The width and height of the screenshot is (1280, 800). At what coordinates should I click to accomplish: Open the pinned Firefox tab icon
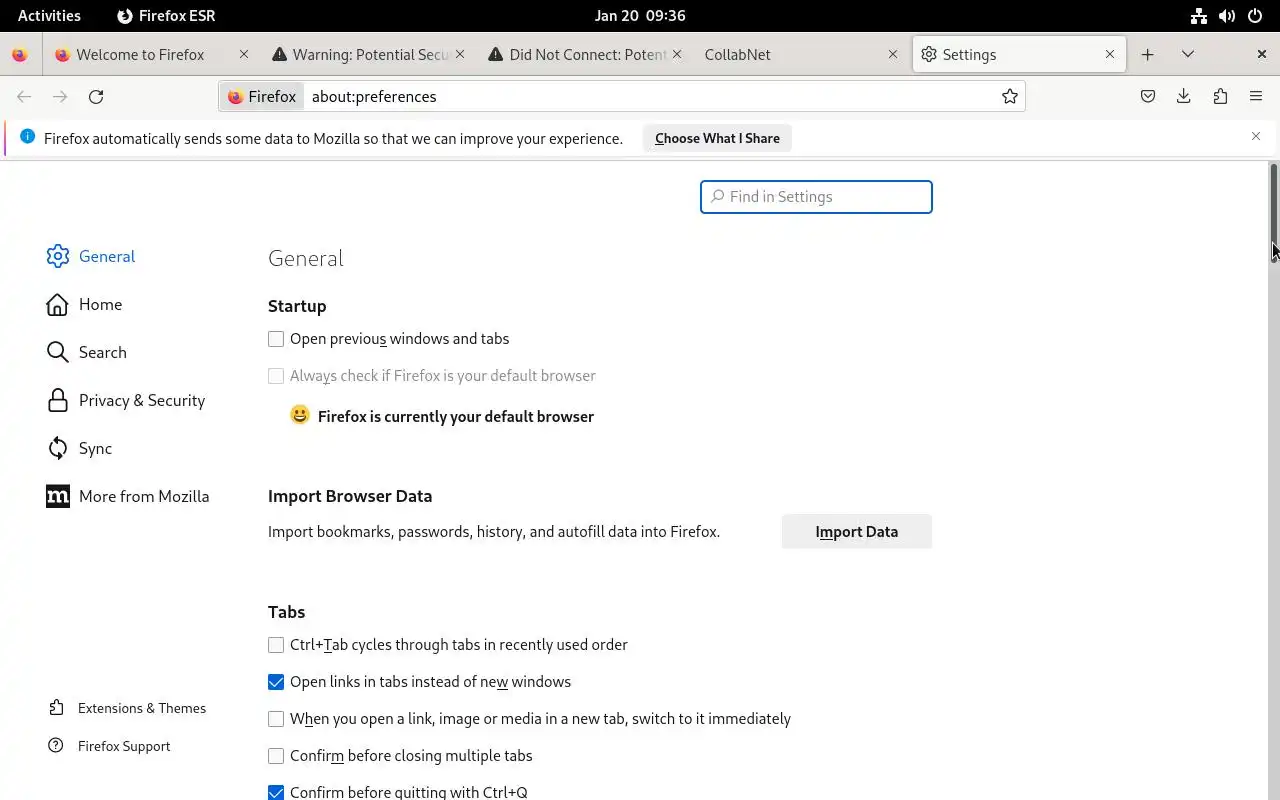(x=20, y=55)
